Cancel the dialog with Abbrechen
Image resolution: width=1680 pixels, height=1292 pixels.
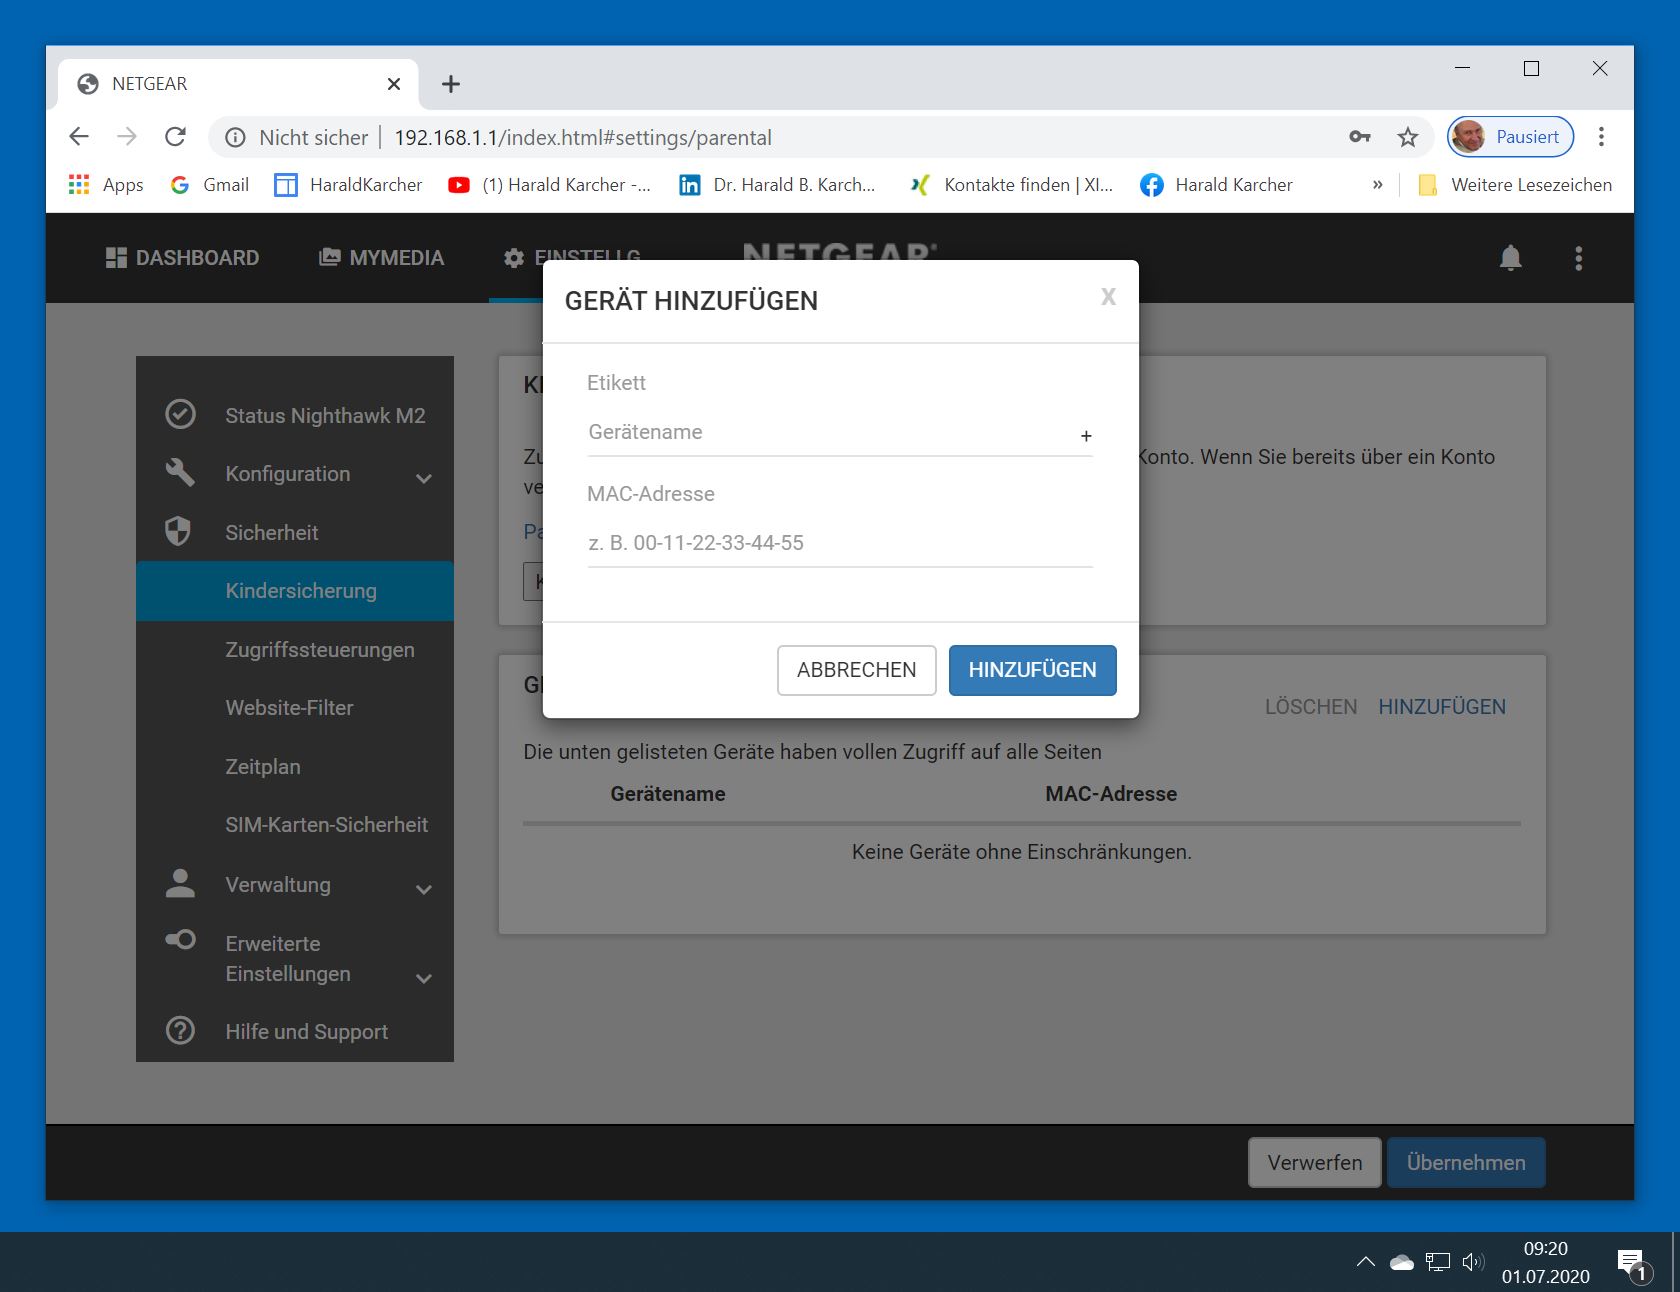856,670
